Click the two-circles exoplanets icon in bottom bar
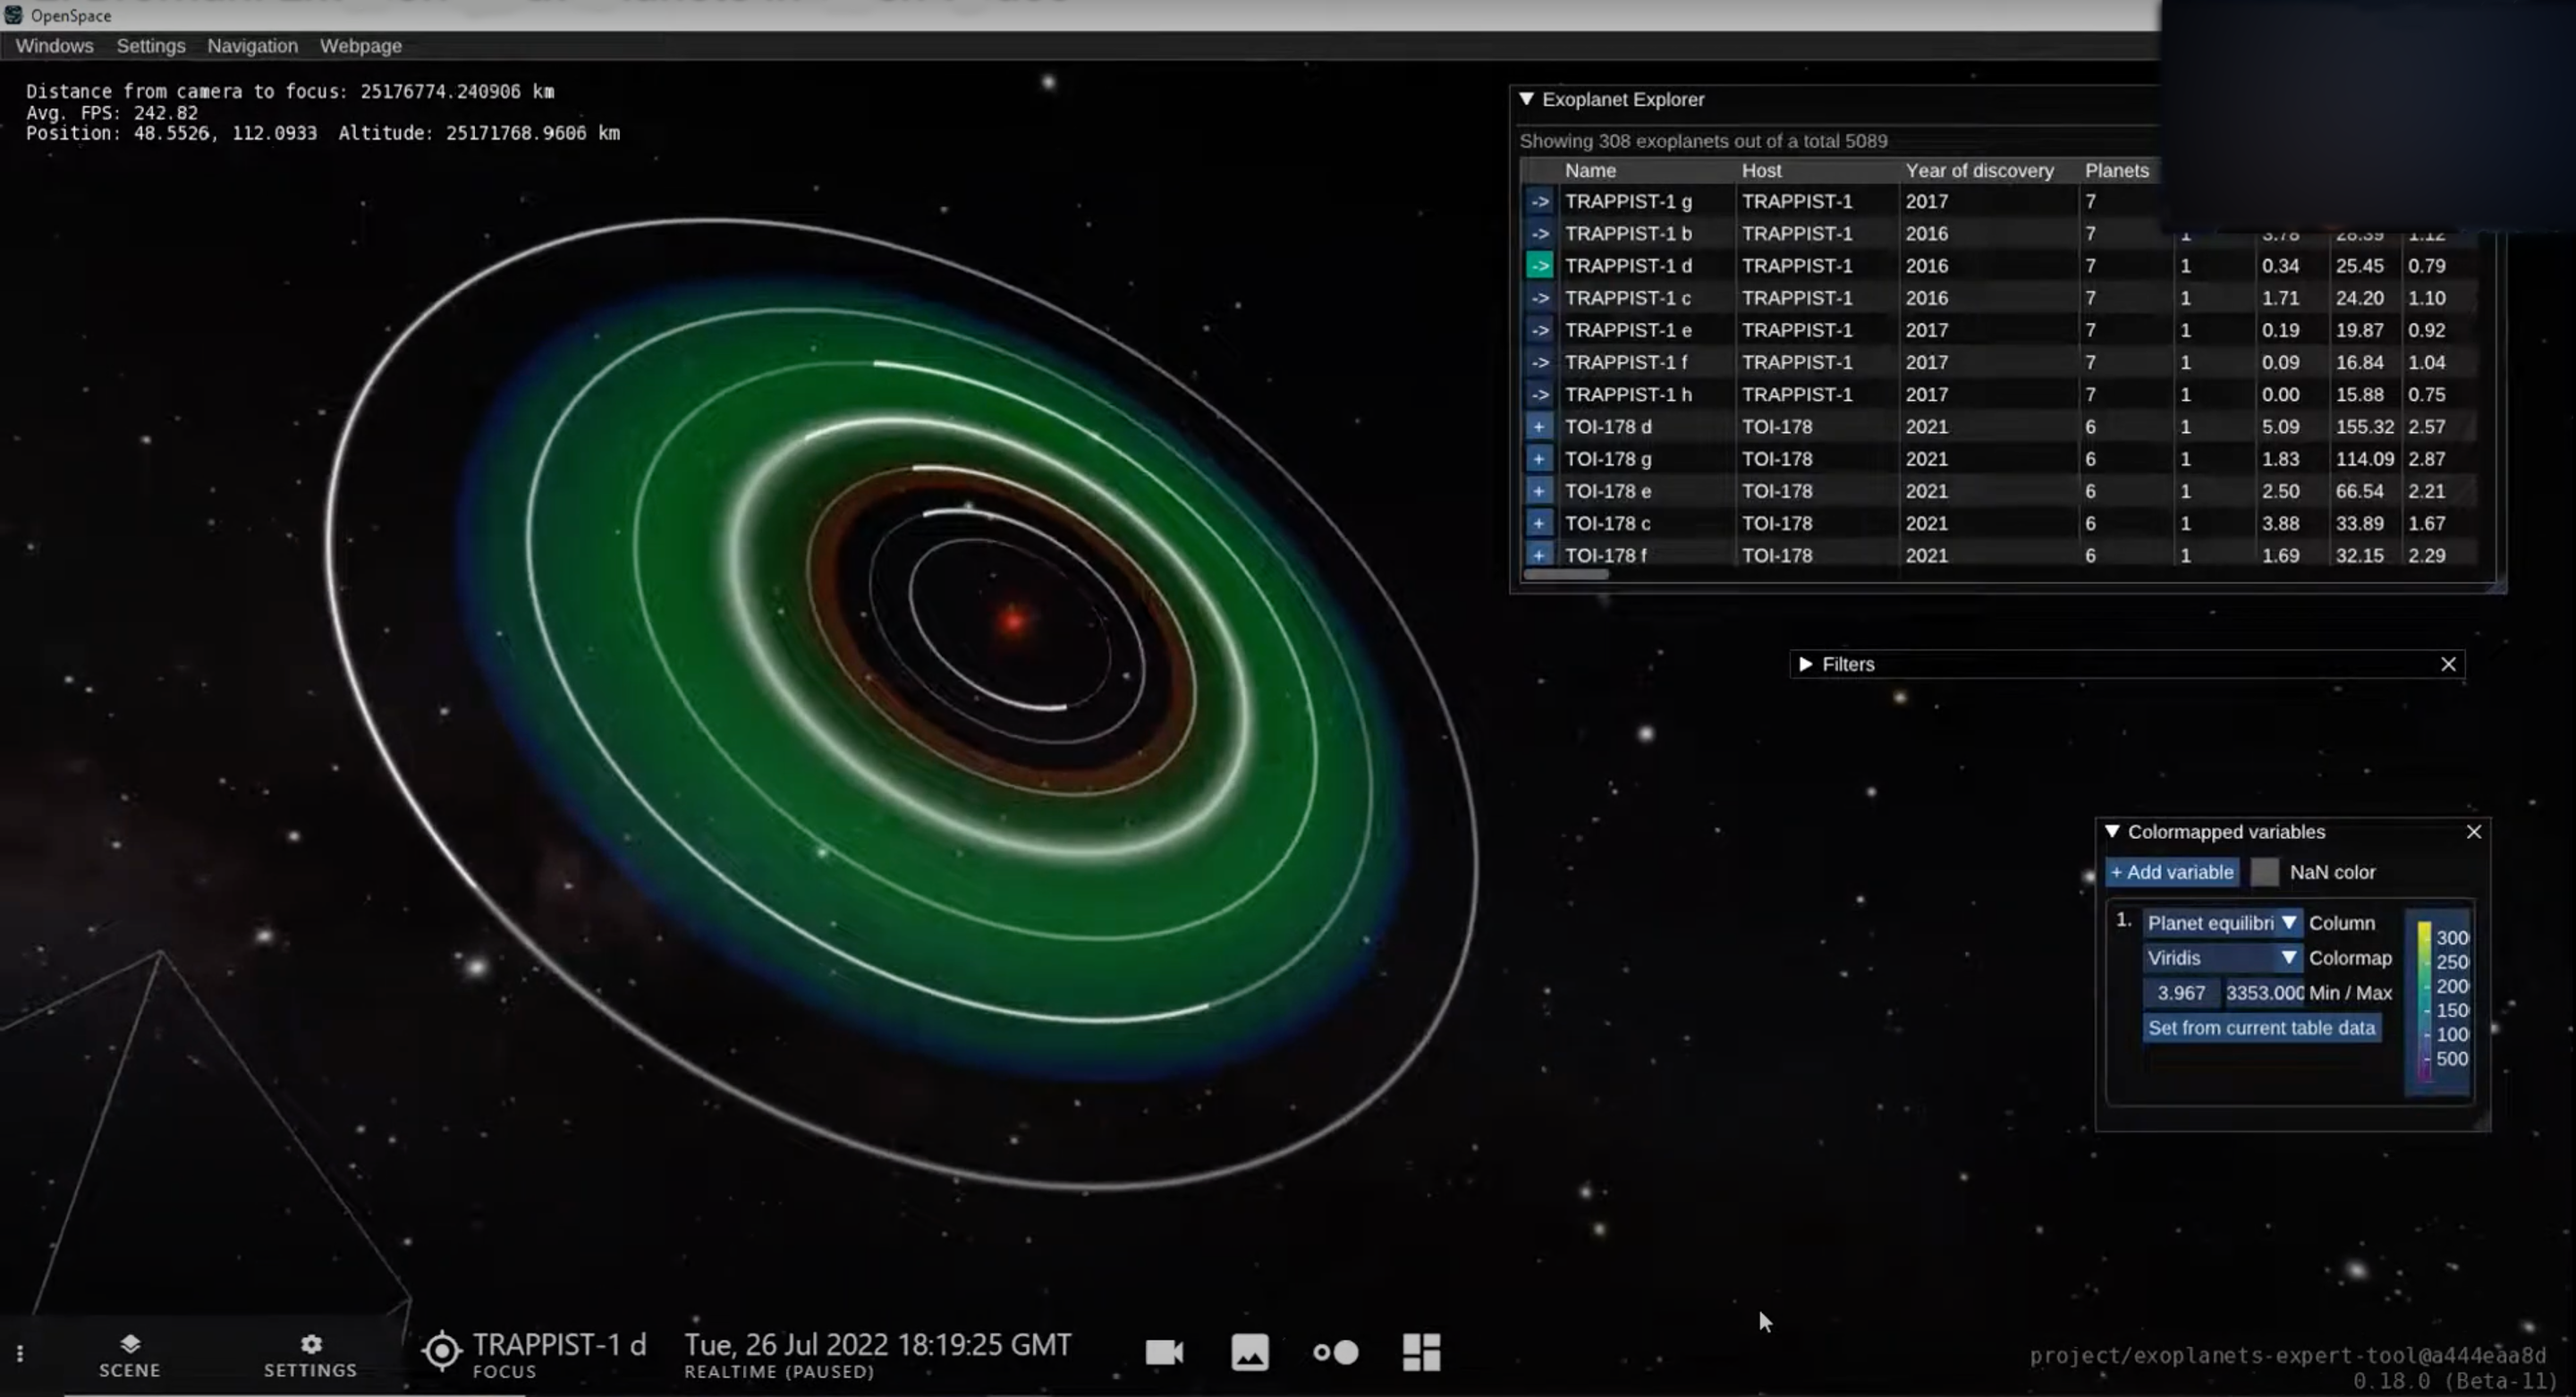Screen dimensions: 2576x1397 click(1336, 1352)
